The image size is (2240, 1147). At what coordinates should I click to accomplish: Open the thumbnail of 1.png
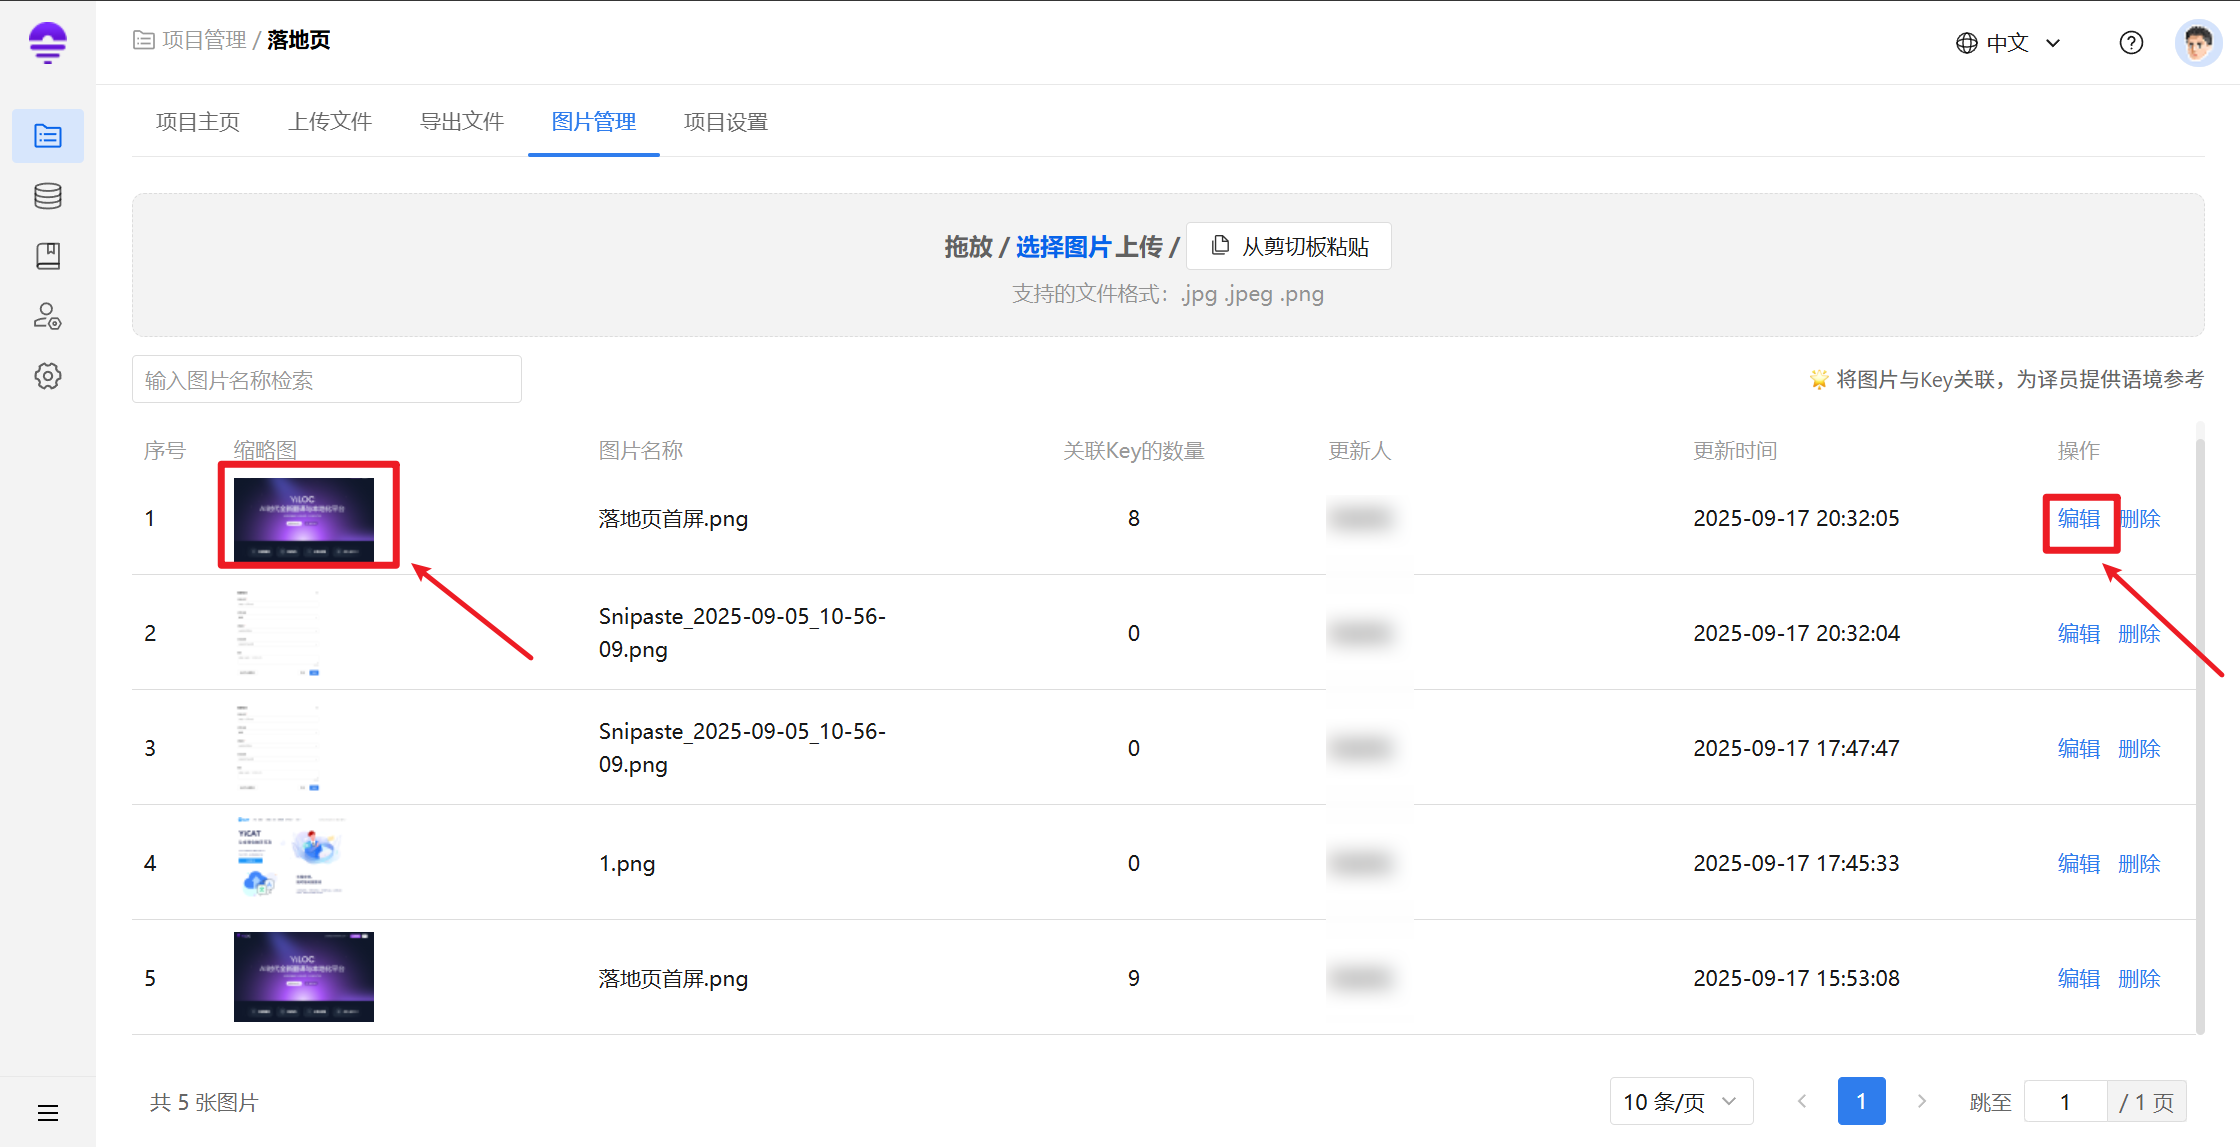292,859
